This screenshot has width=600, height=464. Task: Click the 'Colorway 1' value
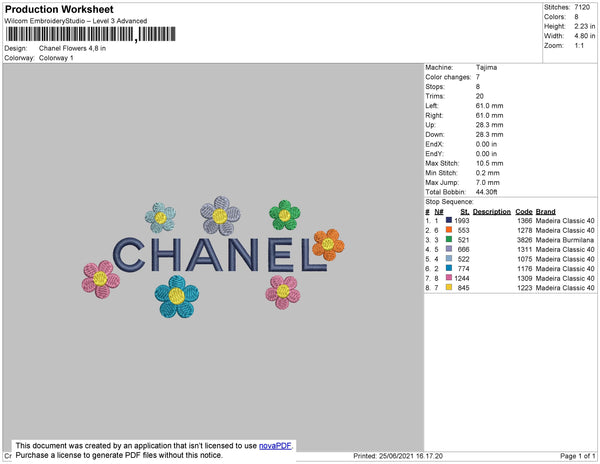point(56,58)
